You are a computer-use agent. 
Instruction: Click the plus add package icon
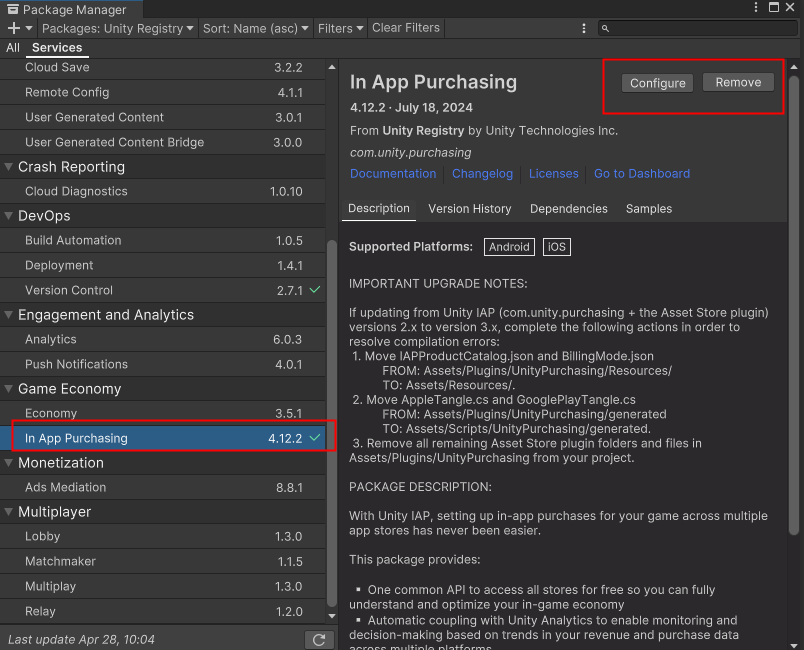pyautogui.click(x=14, y=28)
